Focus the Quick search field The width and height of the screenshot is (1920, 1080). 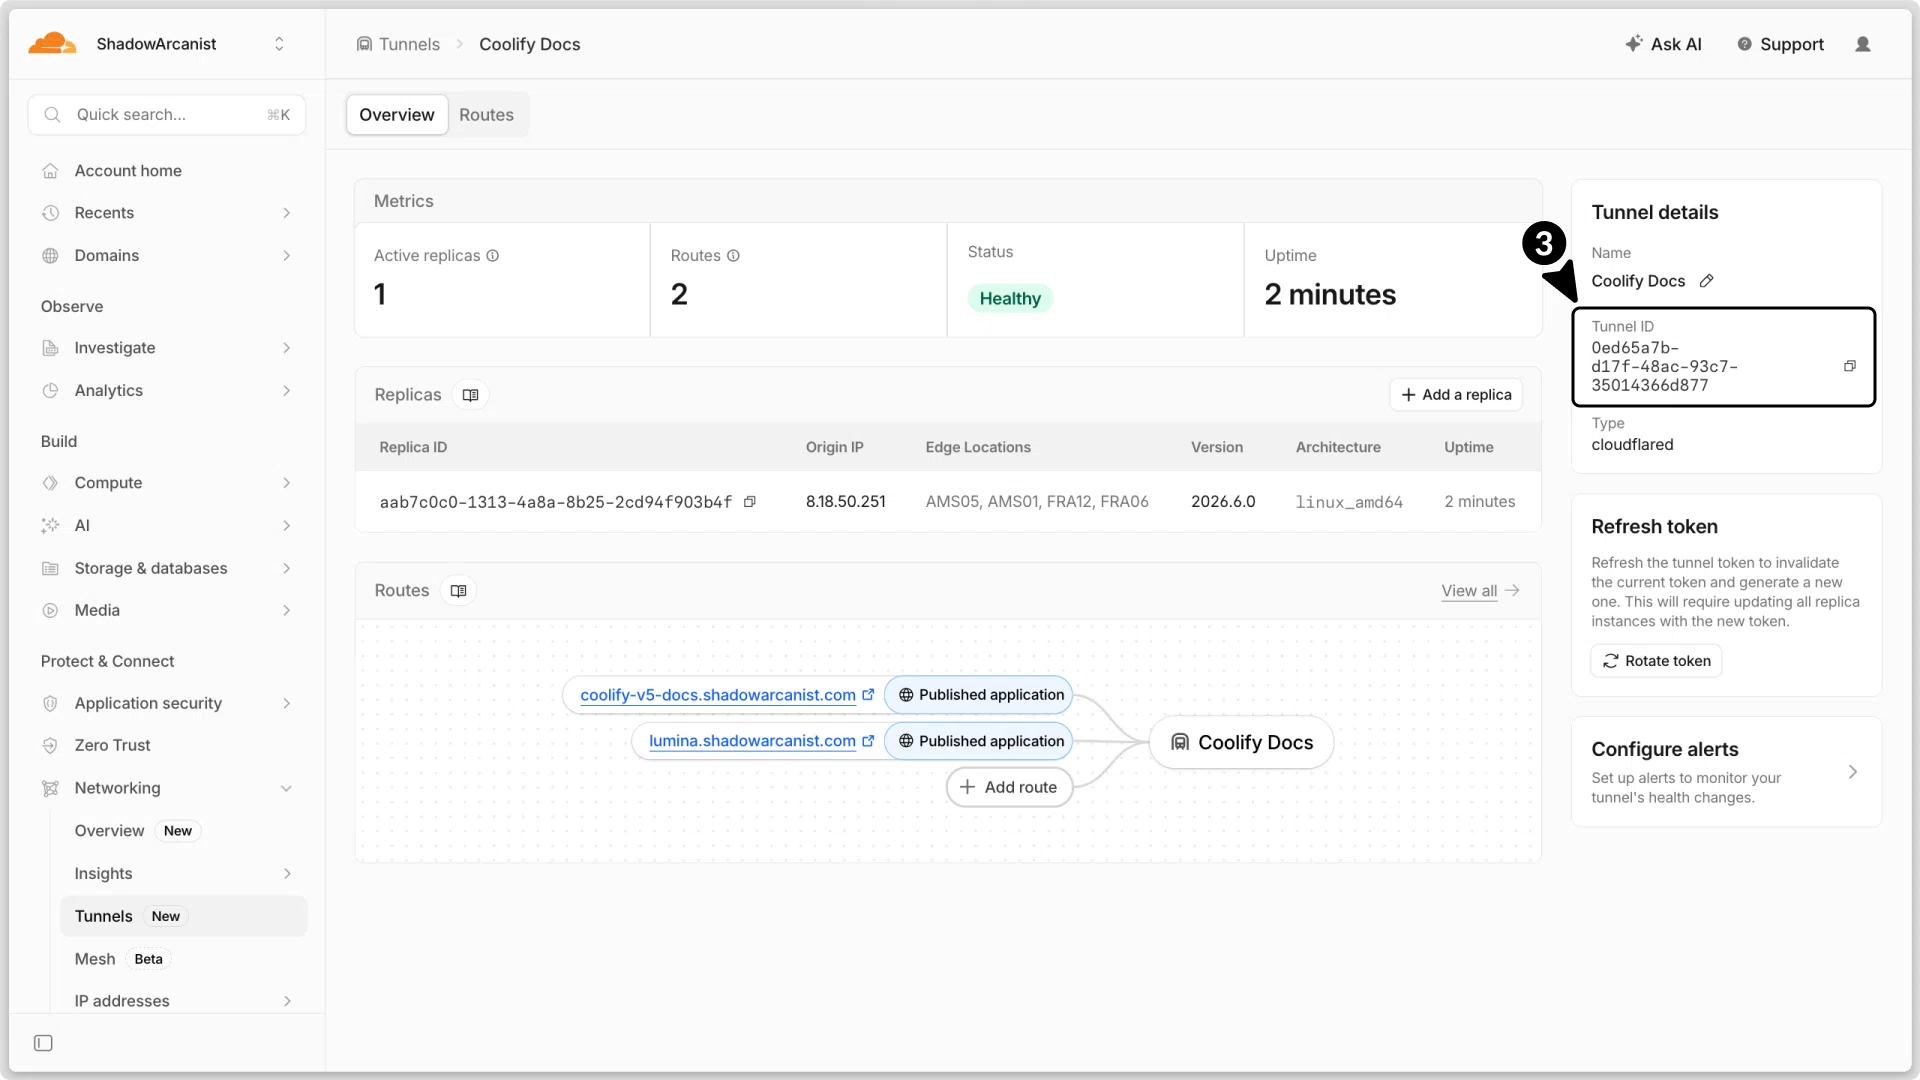tap(167, 115)
